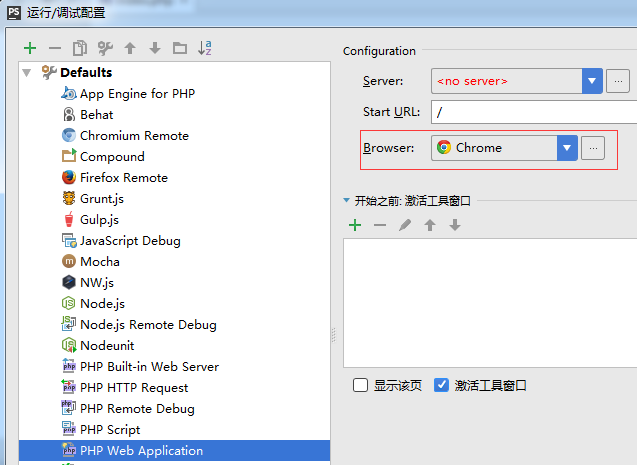
Task: Uncheck the 激活工具窗口 checkbox
Action: click(x=441, y=385)
